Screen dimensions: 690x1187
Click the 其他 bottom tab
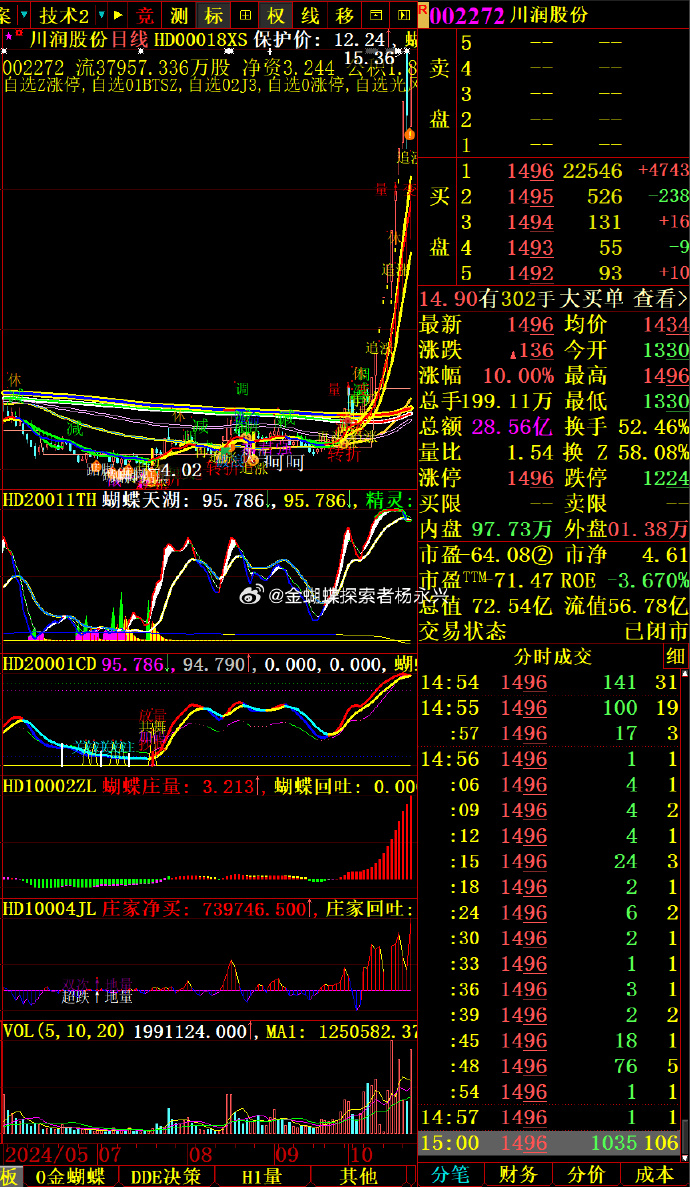pyautogui.click(x=358, y=1176)
